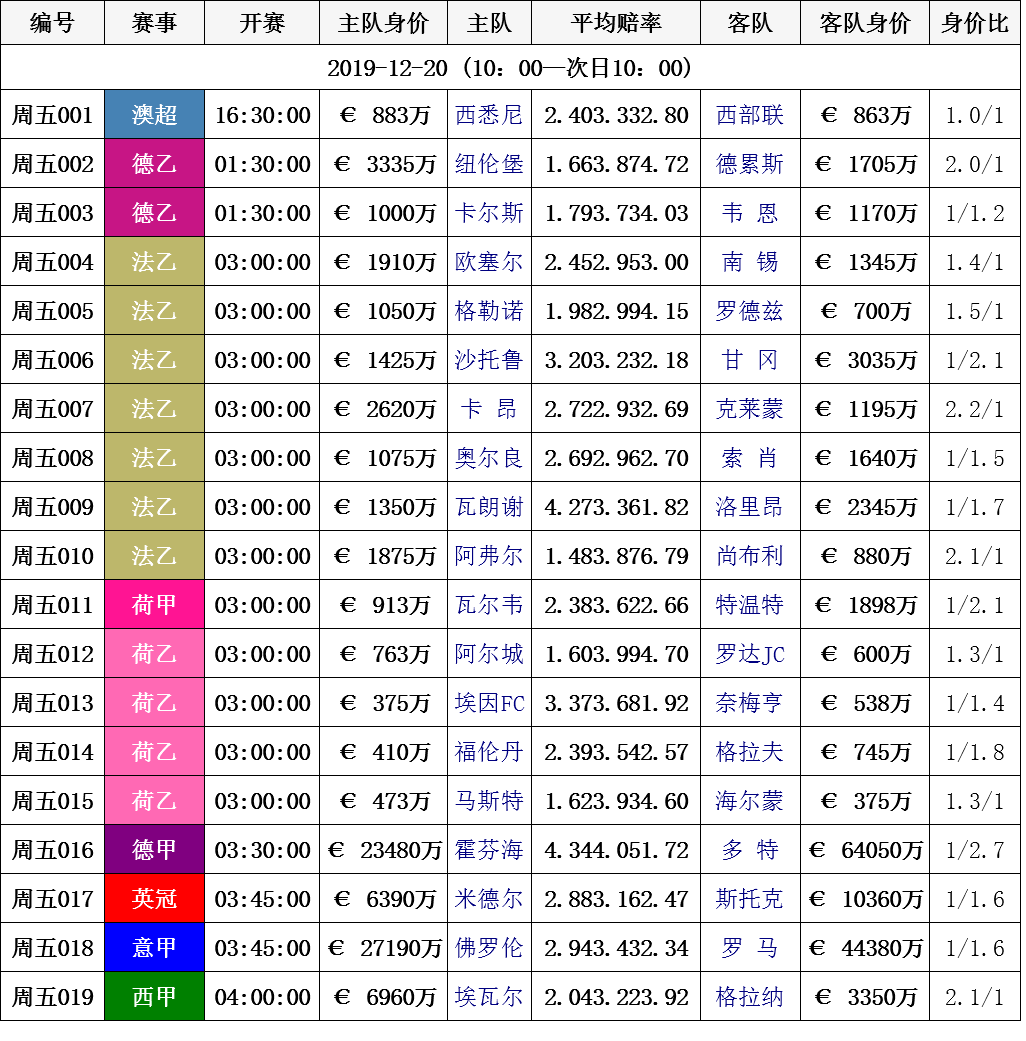1026x1041 pixels.
Task: Click the 澳超 league cell
Action: pos(154,115)
